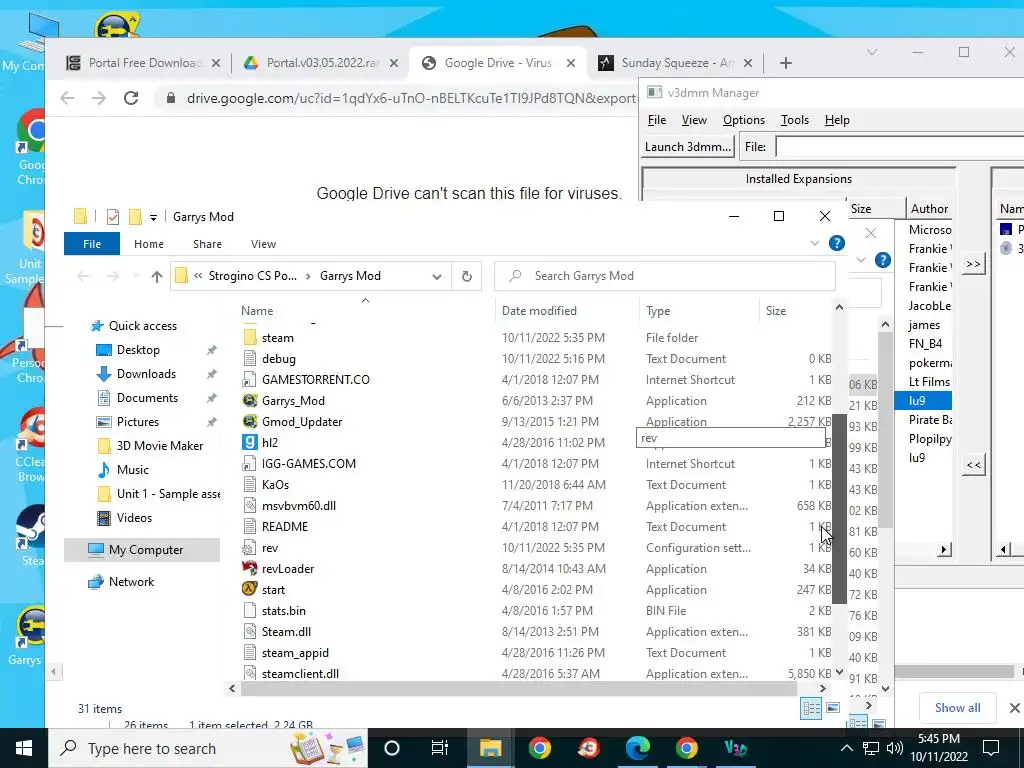The height and width of the screenshot is (768, 1024).
Task: Expand address bar history dropdown
Action: [x=436, y=276]
